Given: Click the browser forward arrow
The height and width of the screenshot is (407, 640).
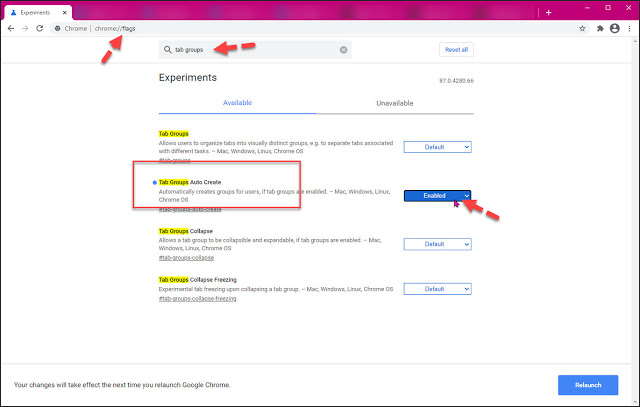Looking at the screenshot, I should click(25, 28).
